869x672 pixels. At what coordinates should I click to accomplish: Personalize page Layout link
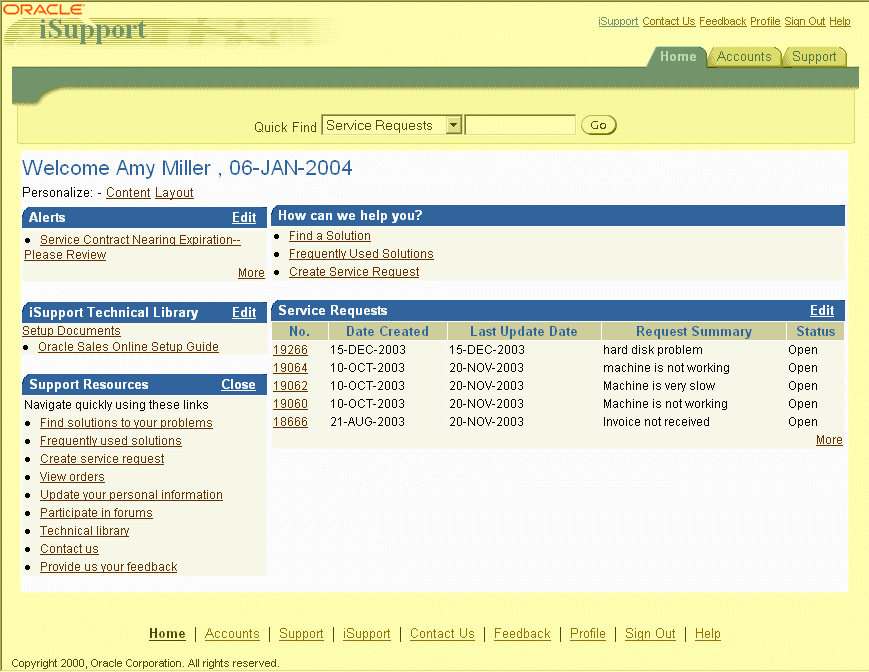[174, 192]
